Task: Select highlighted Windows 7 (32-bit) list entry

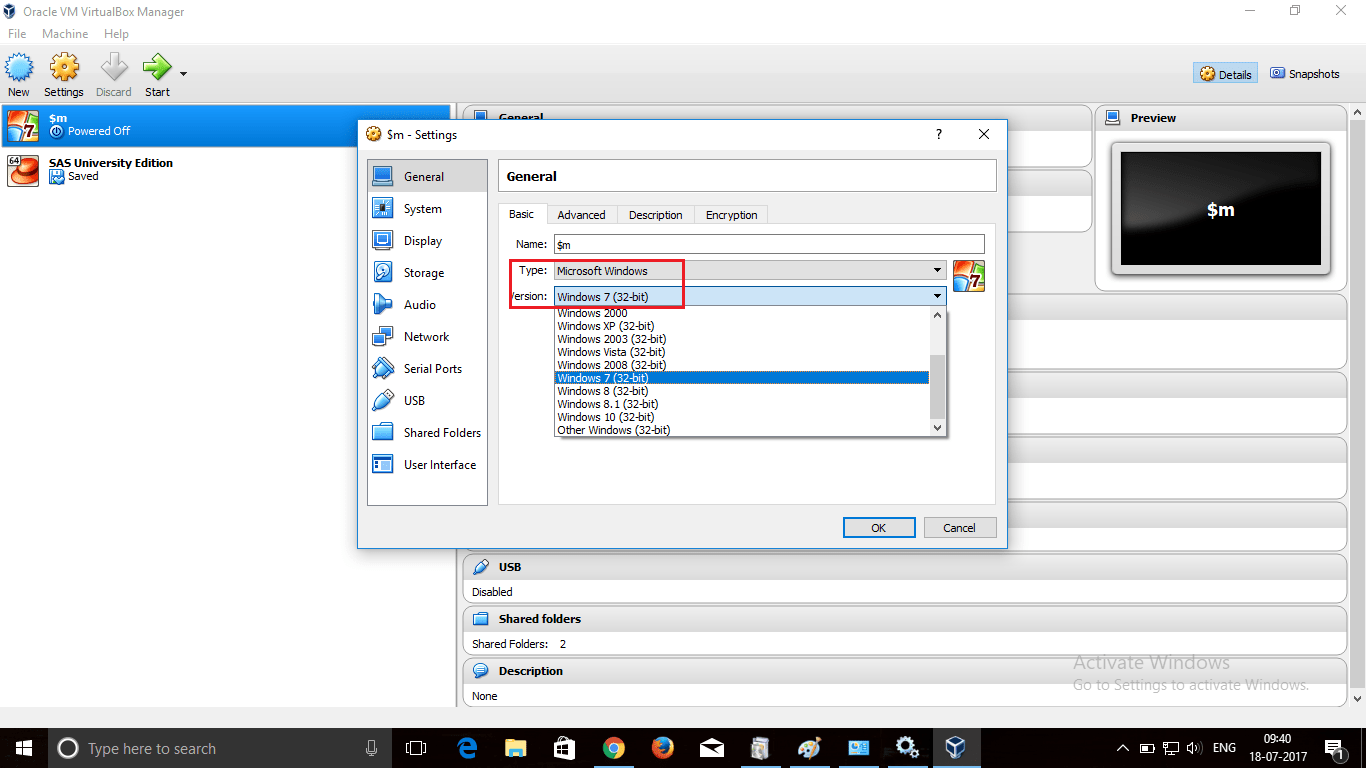Action: [x=742, y=378]
